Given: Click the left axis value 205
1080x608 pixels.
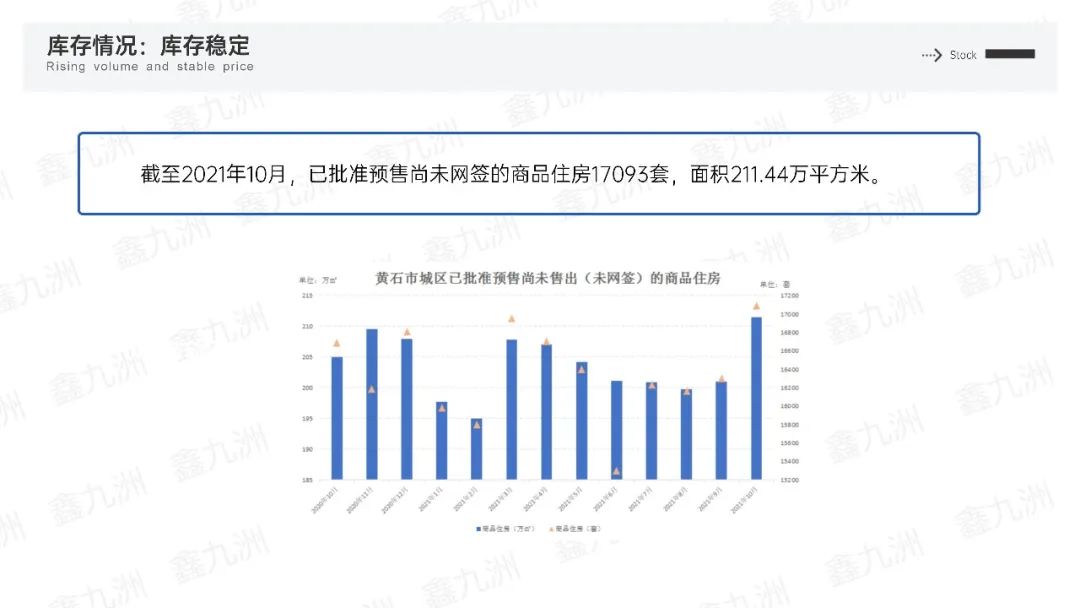Looking at the screenshot, I should tap(307, 357).
